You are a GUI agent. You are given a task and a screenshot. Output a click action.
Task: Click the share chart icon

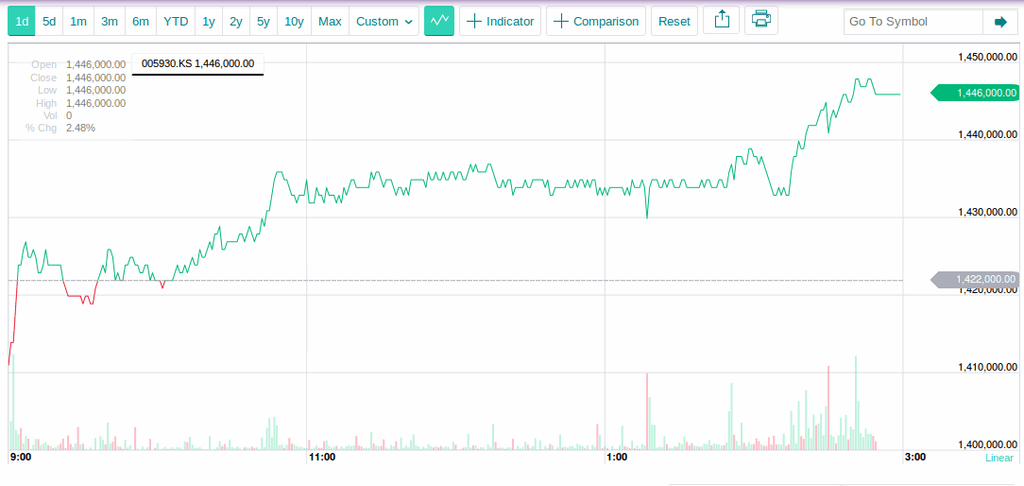point(721,21)
